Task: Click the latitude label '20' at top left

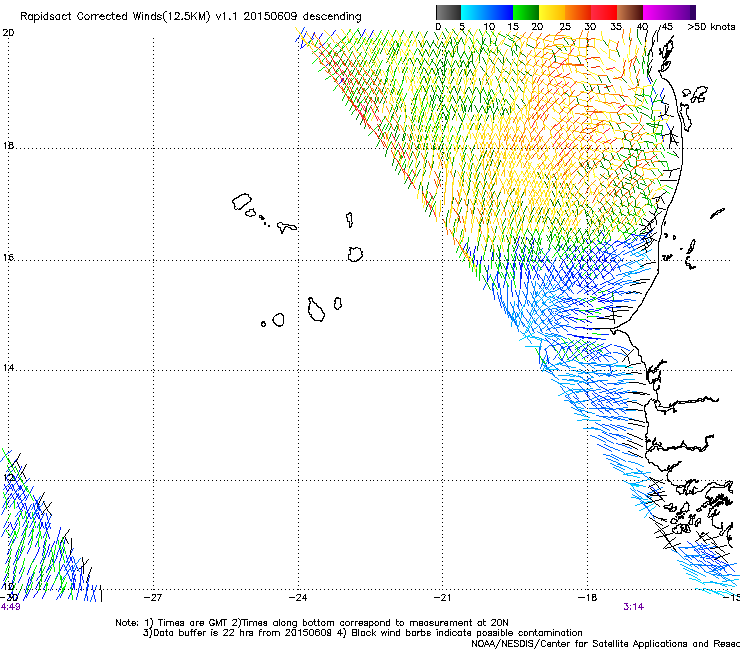Action: point(8,33)
